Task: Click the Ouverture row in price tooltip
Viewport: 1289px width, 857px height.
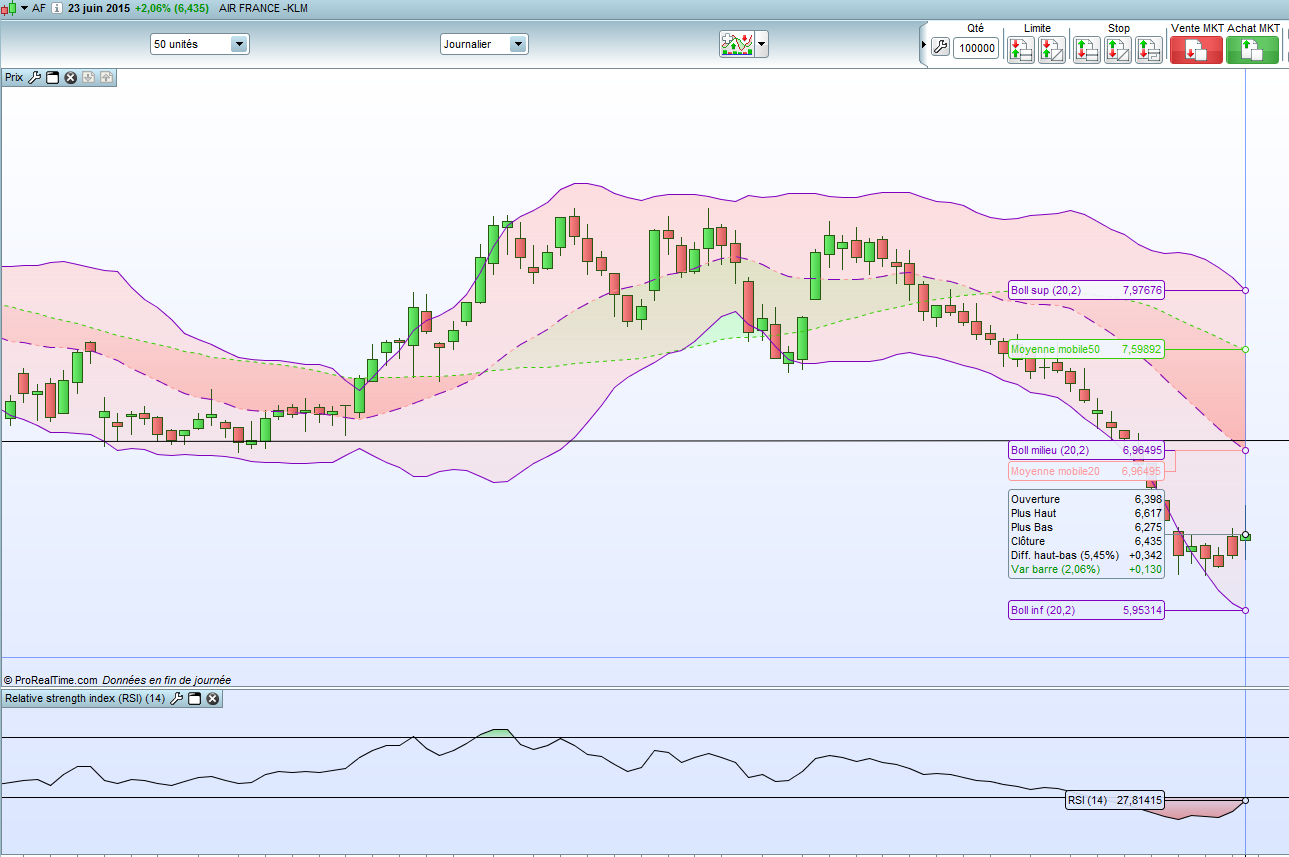Action: click(x=1086, y=499)
